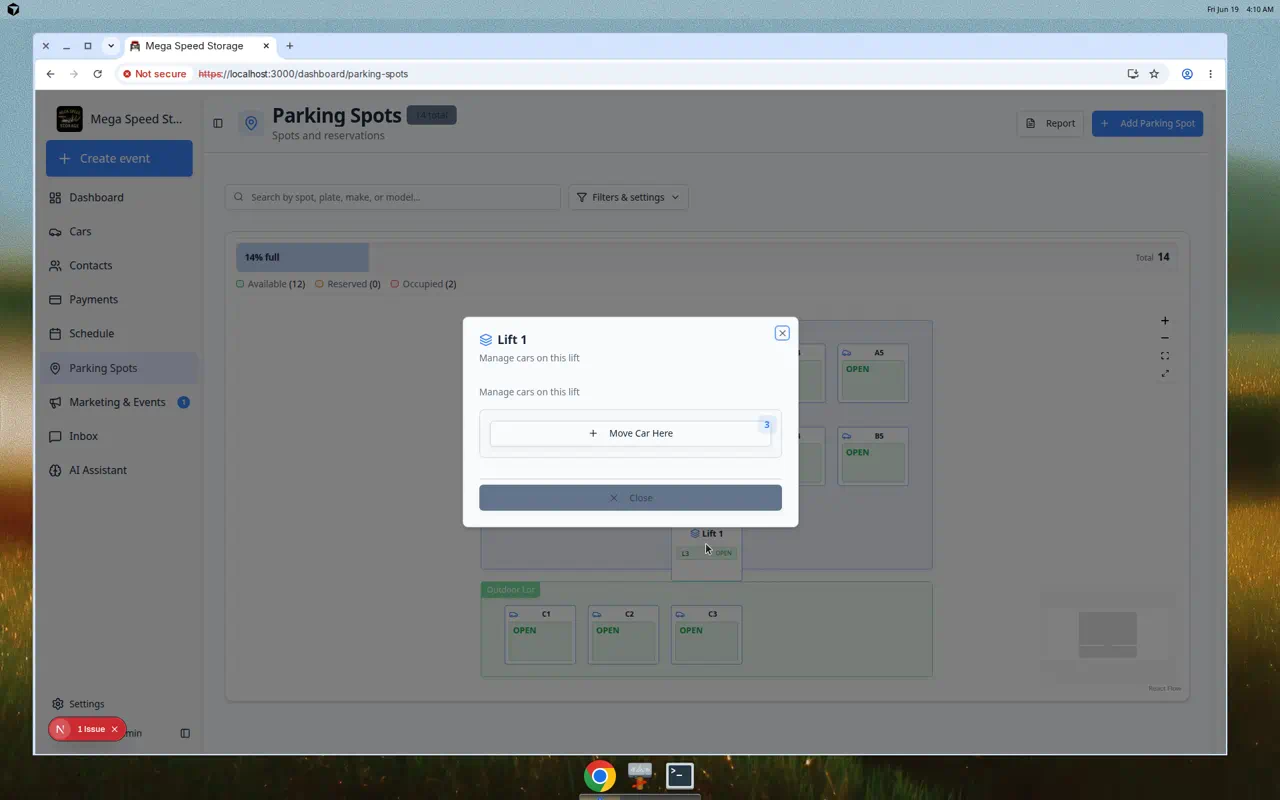The width and height of the screenshot is (1280, 800).
Task: Zoom out on the parking map
Action: 1165,338
